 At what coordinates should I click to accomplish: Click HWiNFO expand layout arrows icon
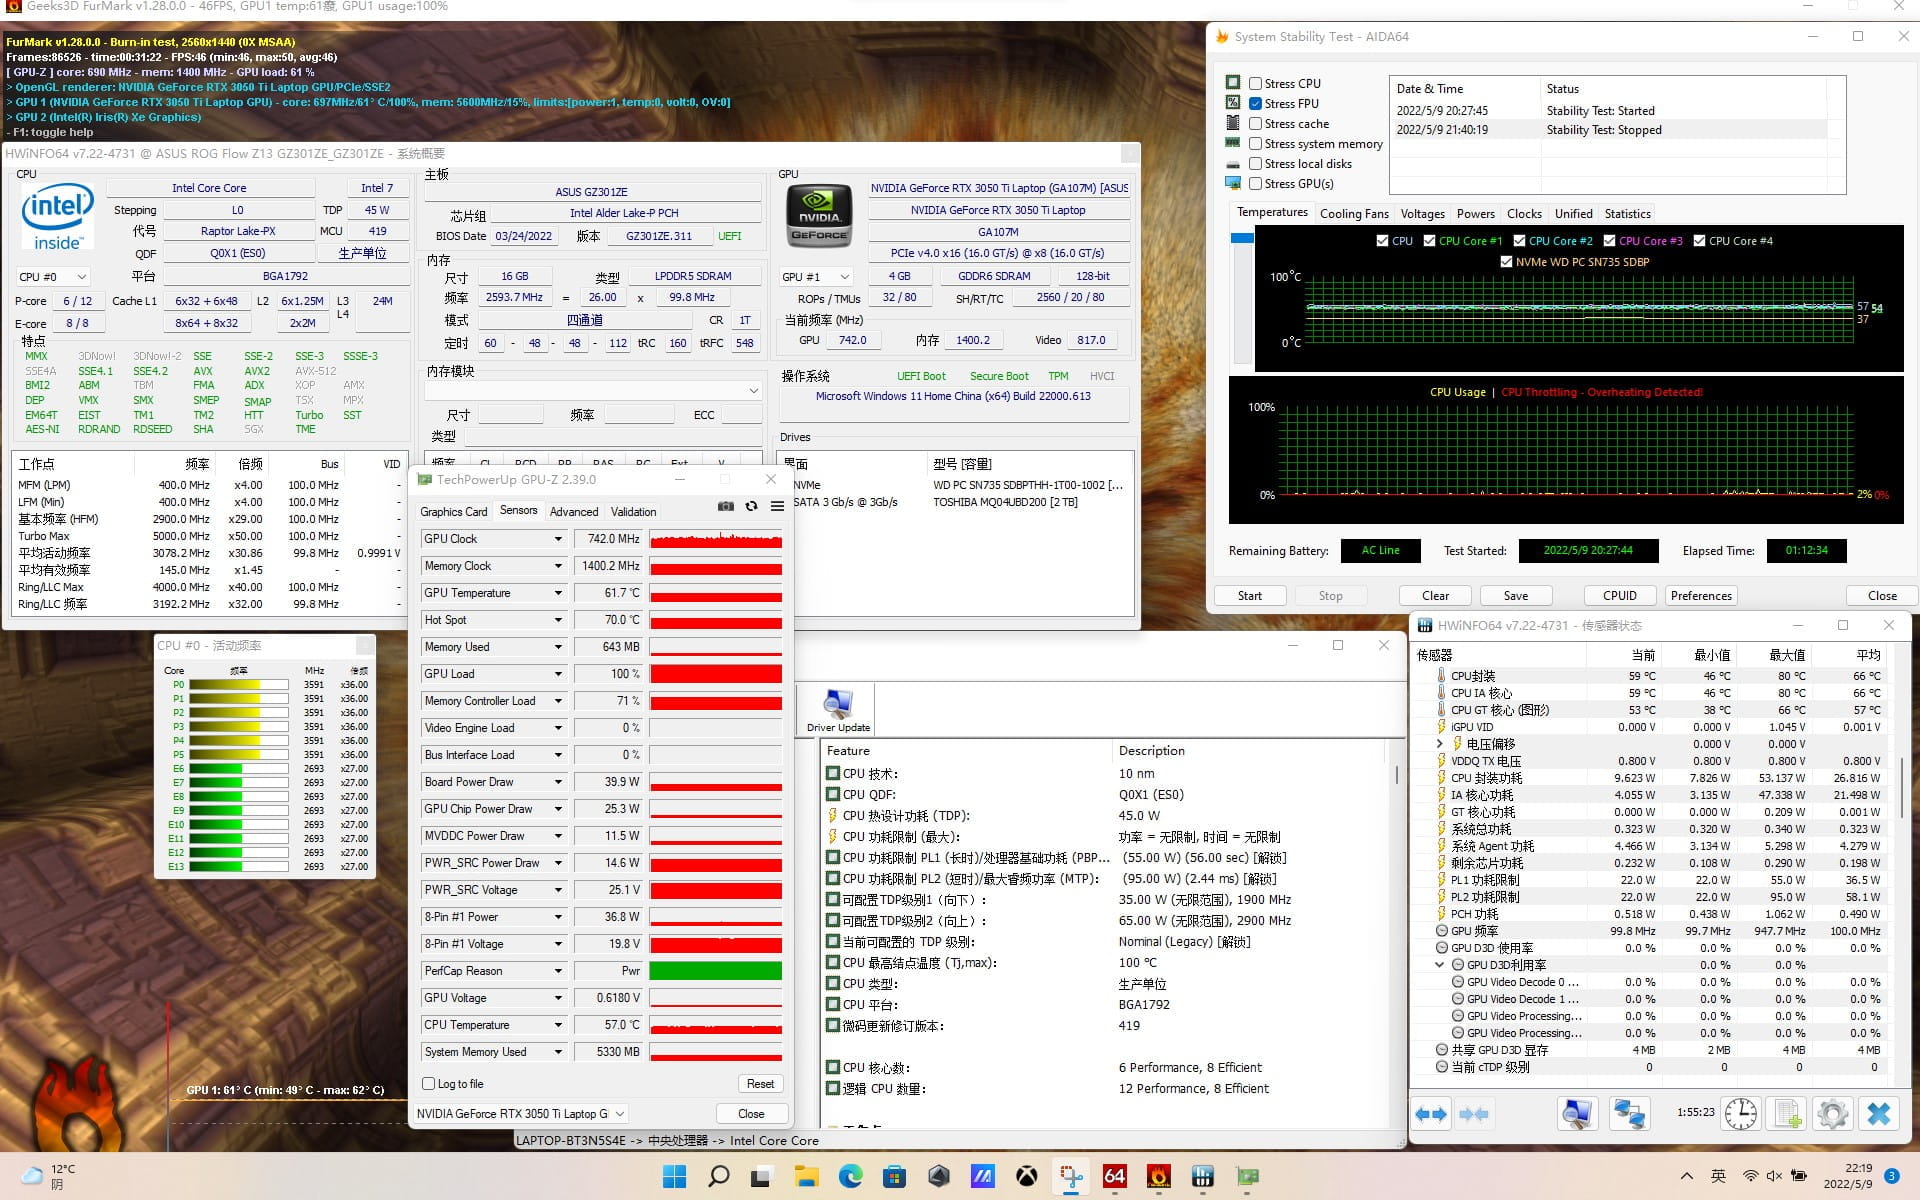pos(1431,1114)
